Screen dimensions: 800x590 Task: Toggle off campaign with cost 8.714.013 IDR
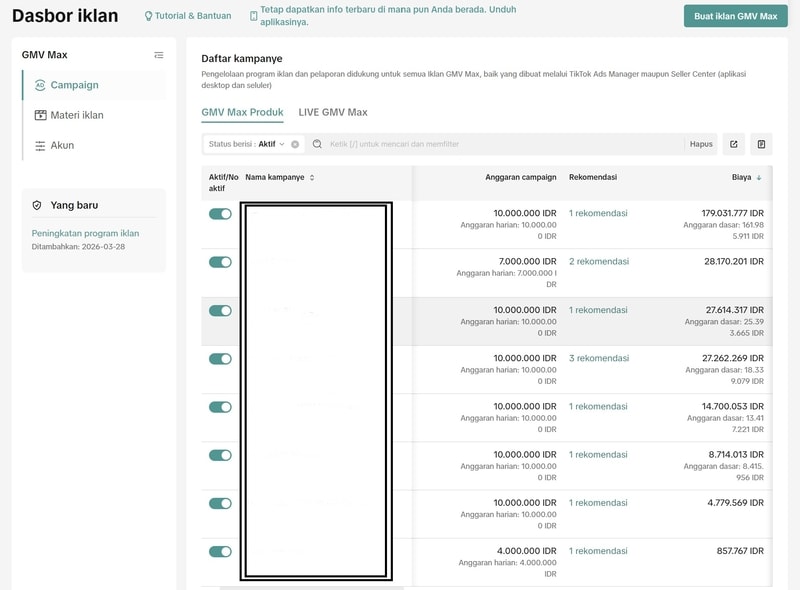click(x=220, y=455)
